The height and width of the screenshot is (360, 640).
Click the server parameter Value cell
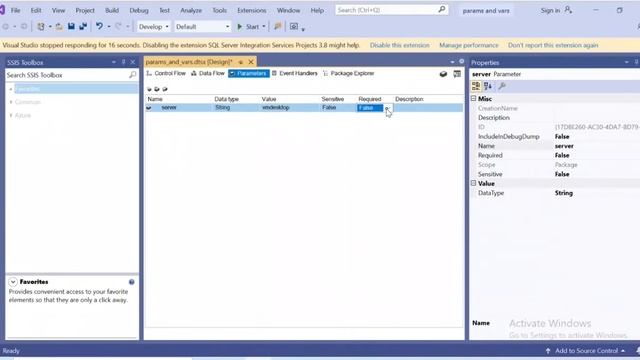[290, 108]
